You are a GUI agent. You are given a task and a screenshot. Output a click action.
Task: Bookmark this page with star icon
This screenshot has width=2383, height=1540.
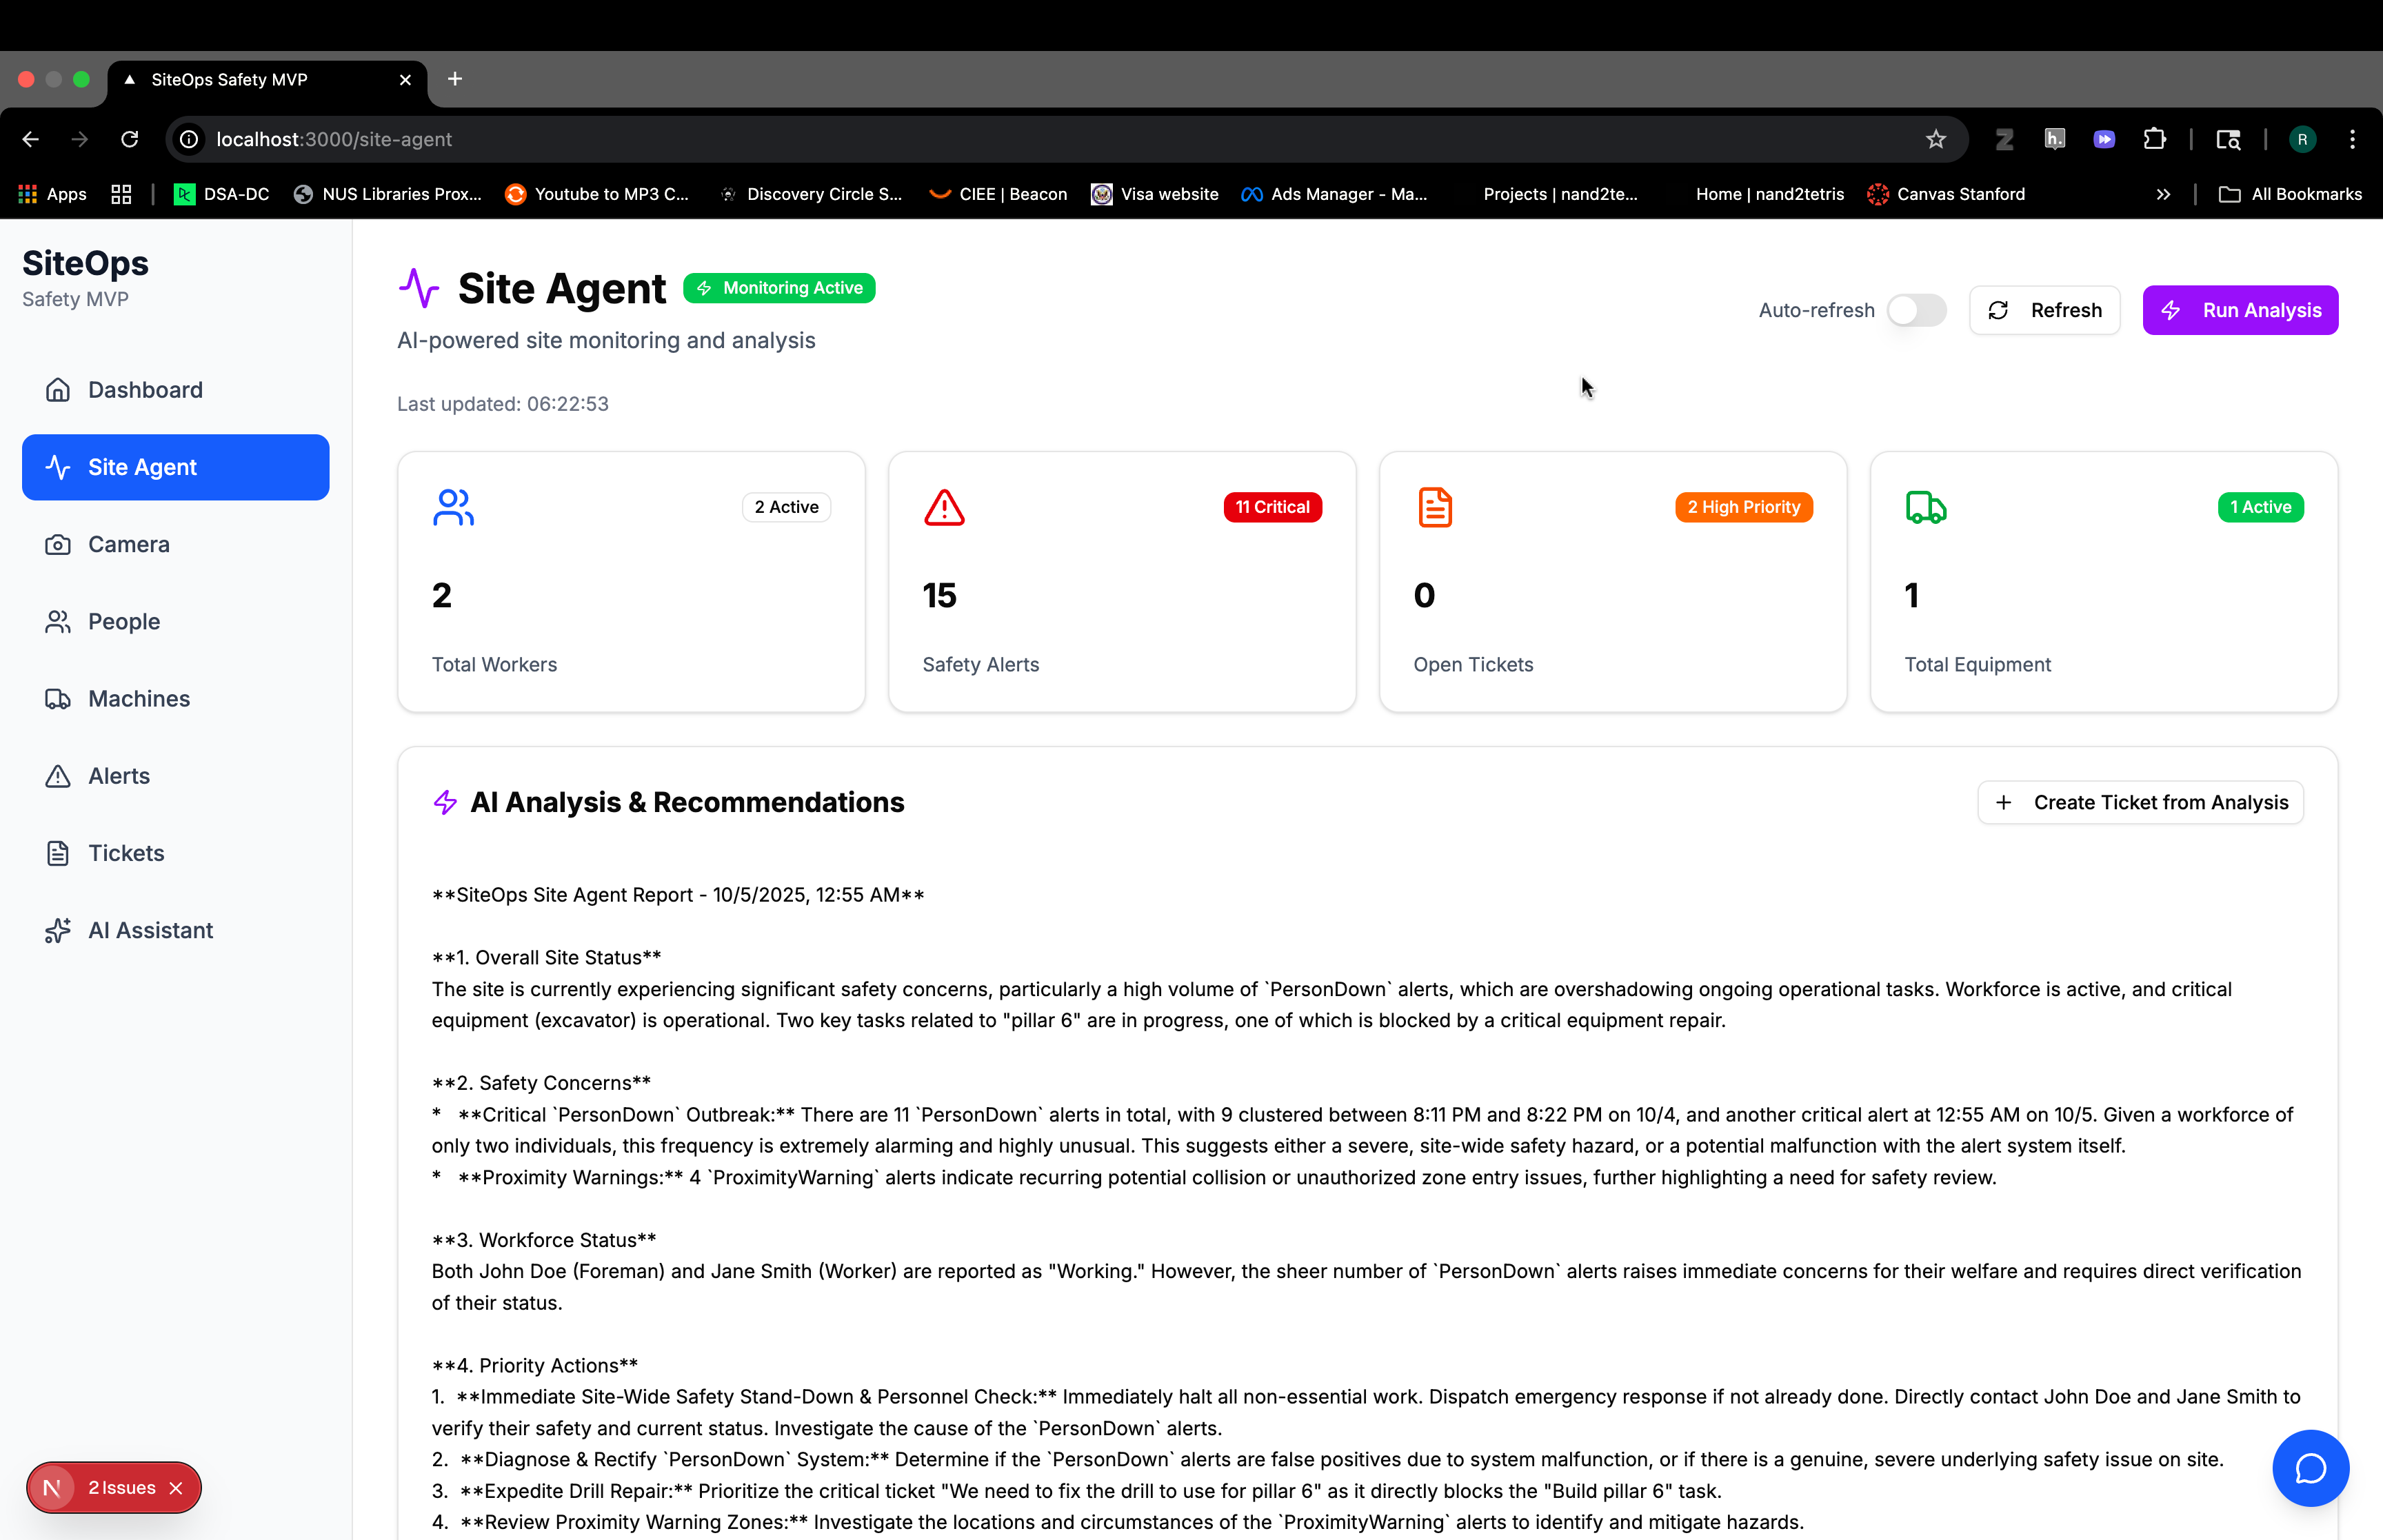pos(1936,139)
